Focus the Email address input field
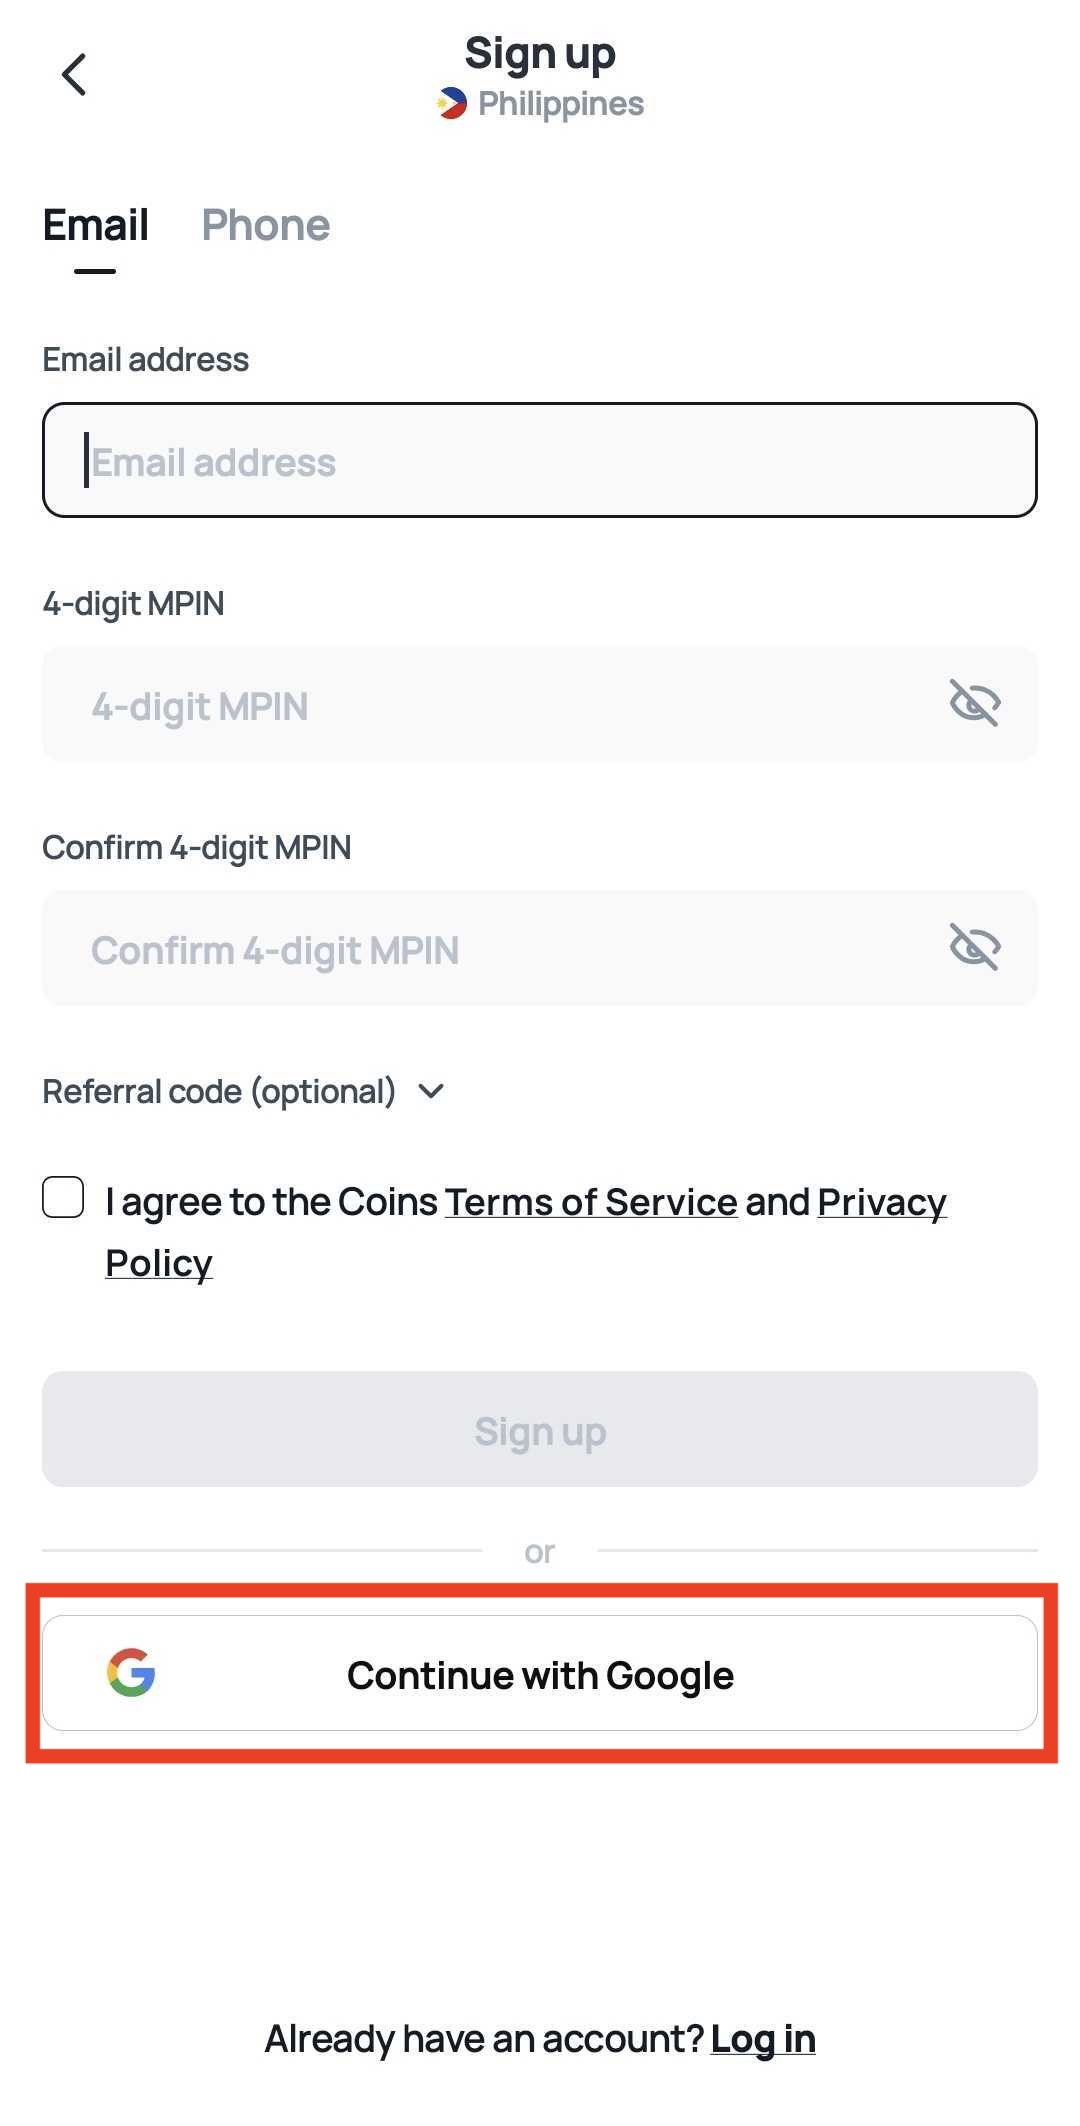Image resolution: width=1080 pixels, height=2126 pixels. [x=540, y=461]
